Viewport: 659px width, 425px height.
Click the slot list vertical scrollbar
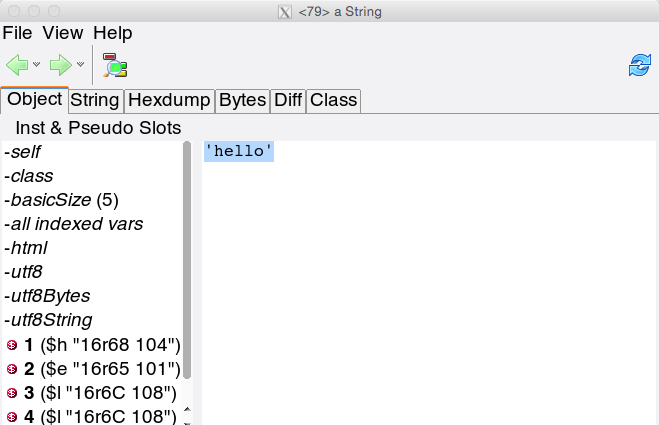[x=187, y=260]
